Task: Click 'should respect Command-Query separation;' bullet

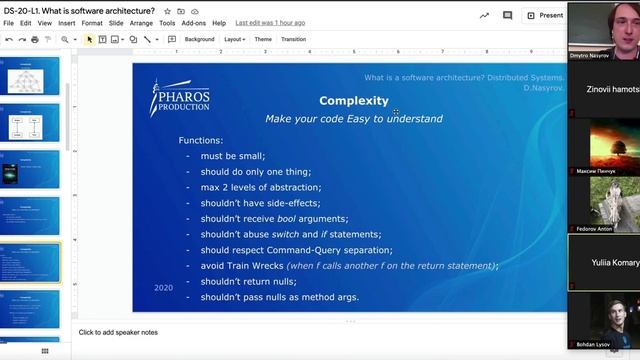Action: [x=297, y=250]
